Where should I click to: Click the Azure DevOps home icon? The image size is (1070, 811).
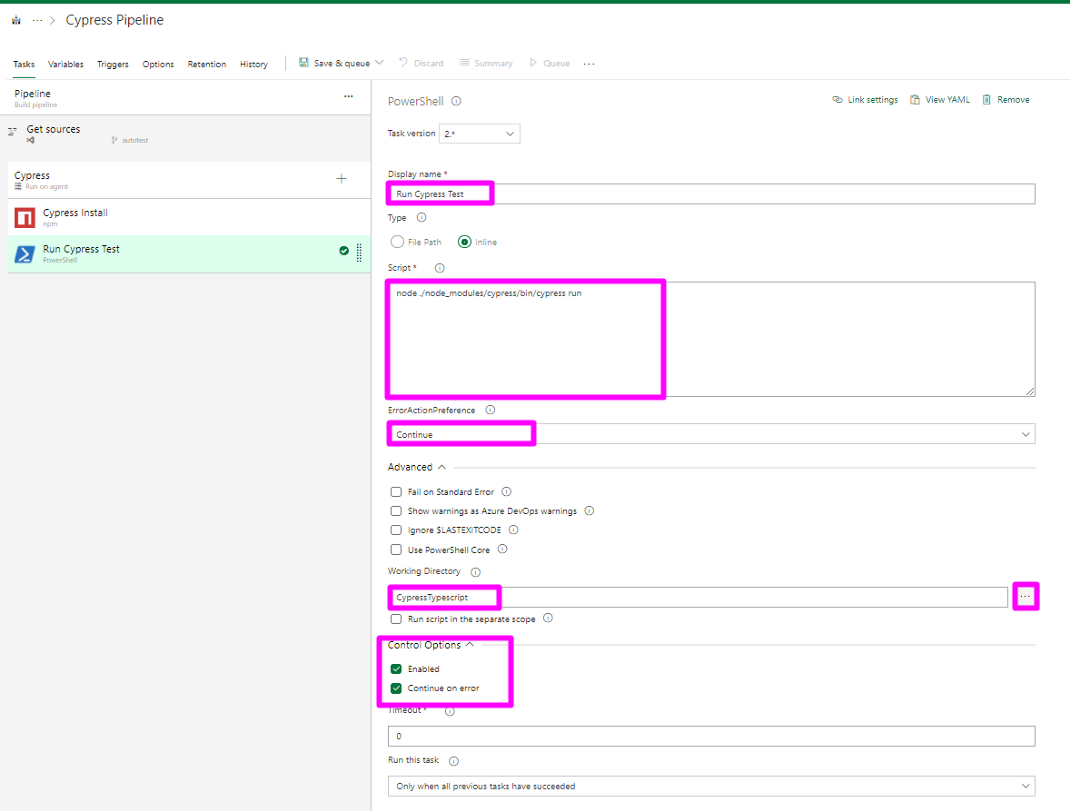[x=16, y=20]
